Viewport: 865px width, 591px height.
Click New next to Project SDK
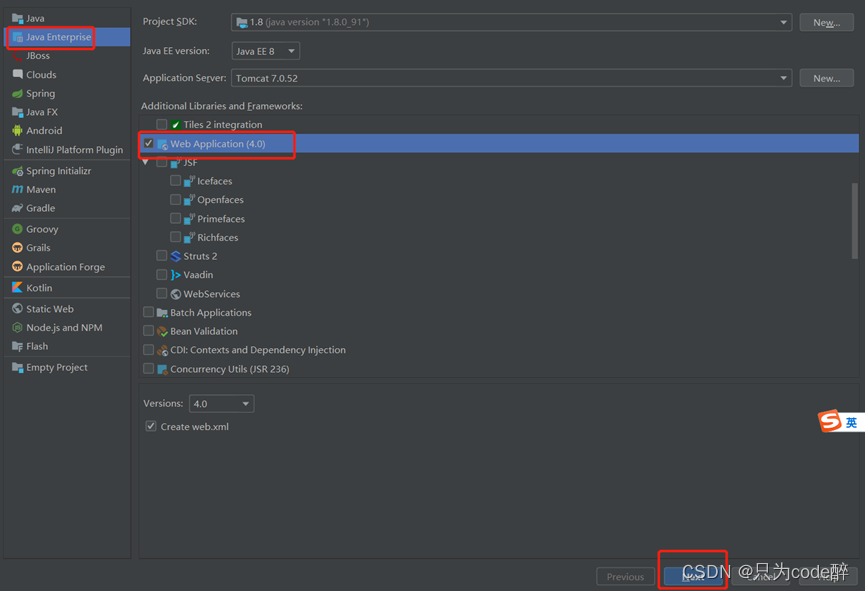[x=826, y=21]
